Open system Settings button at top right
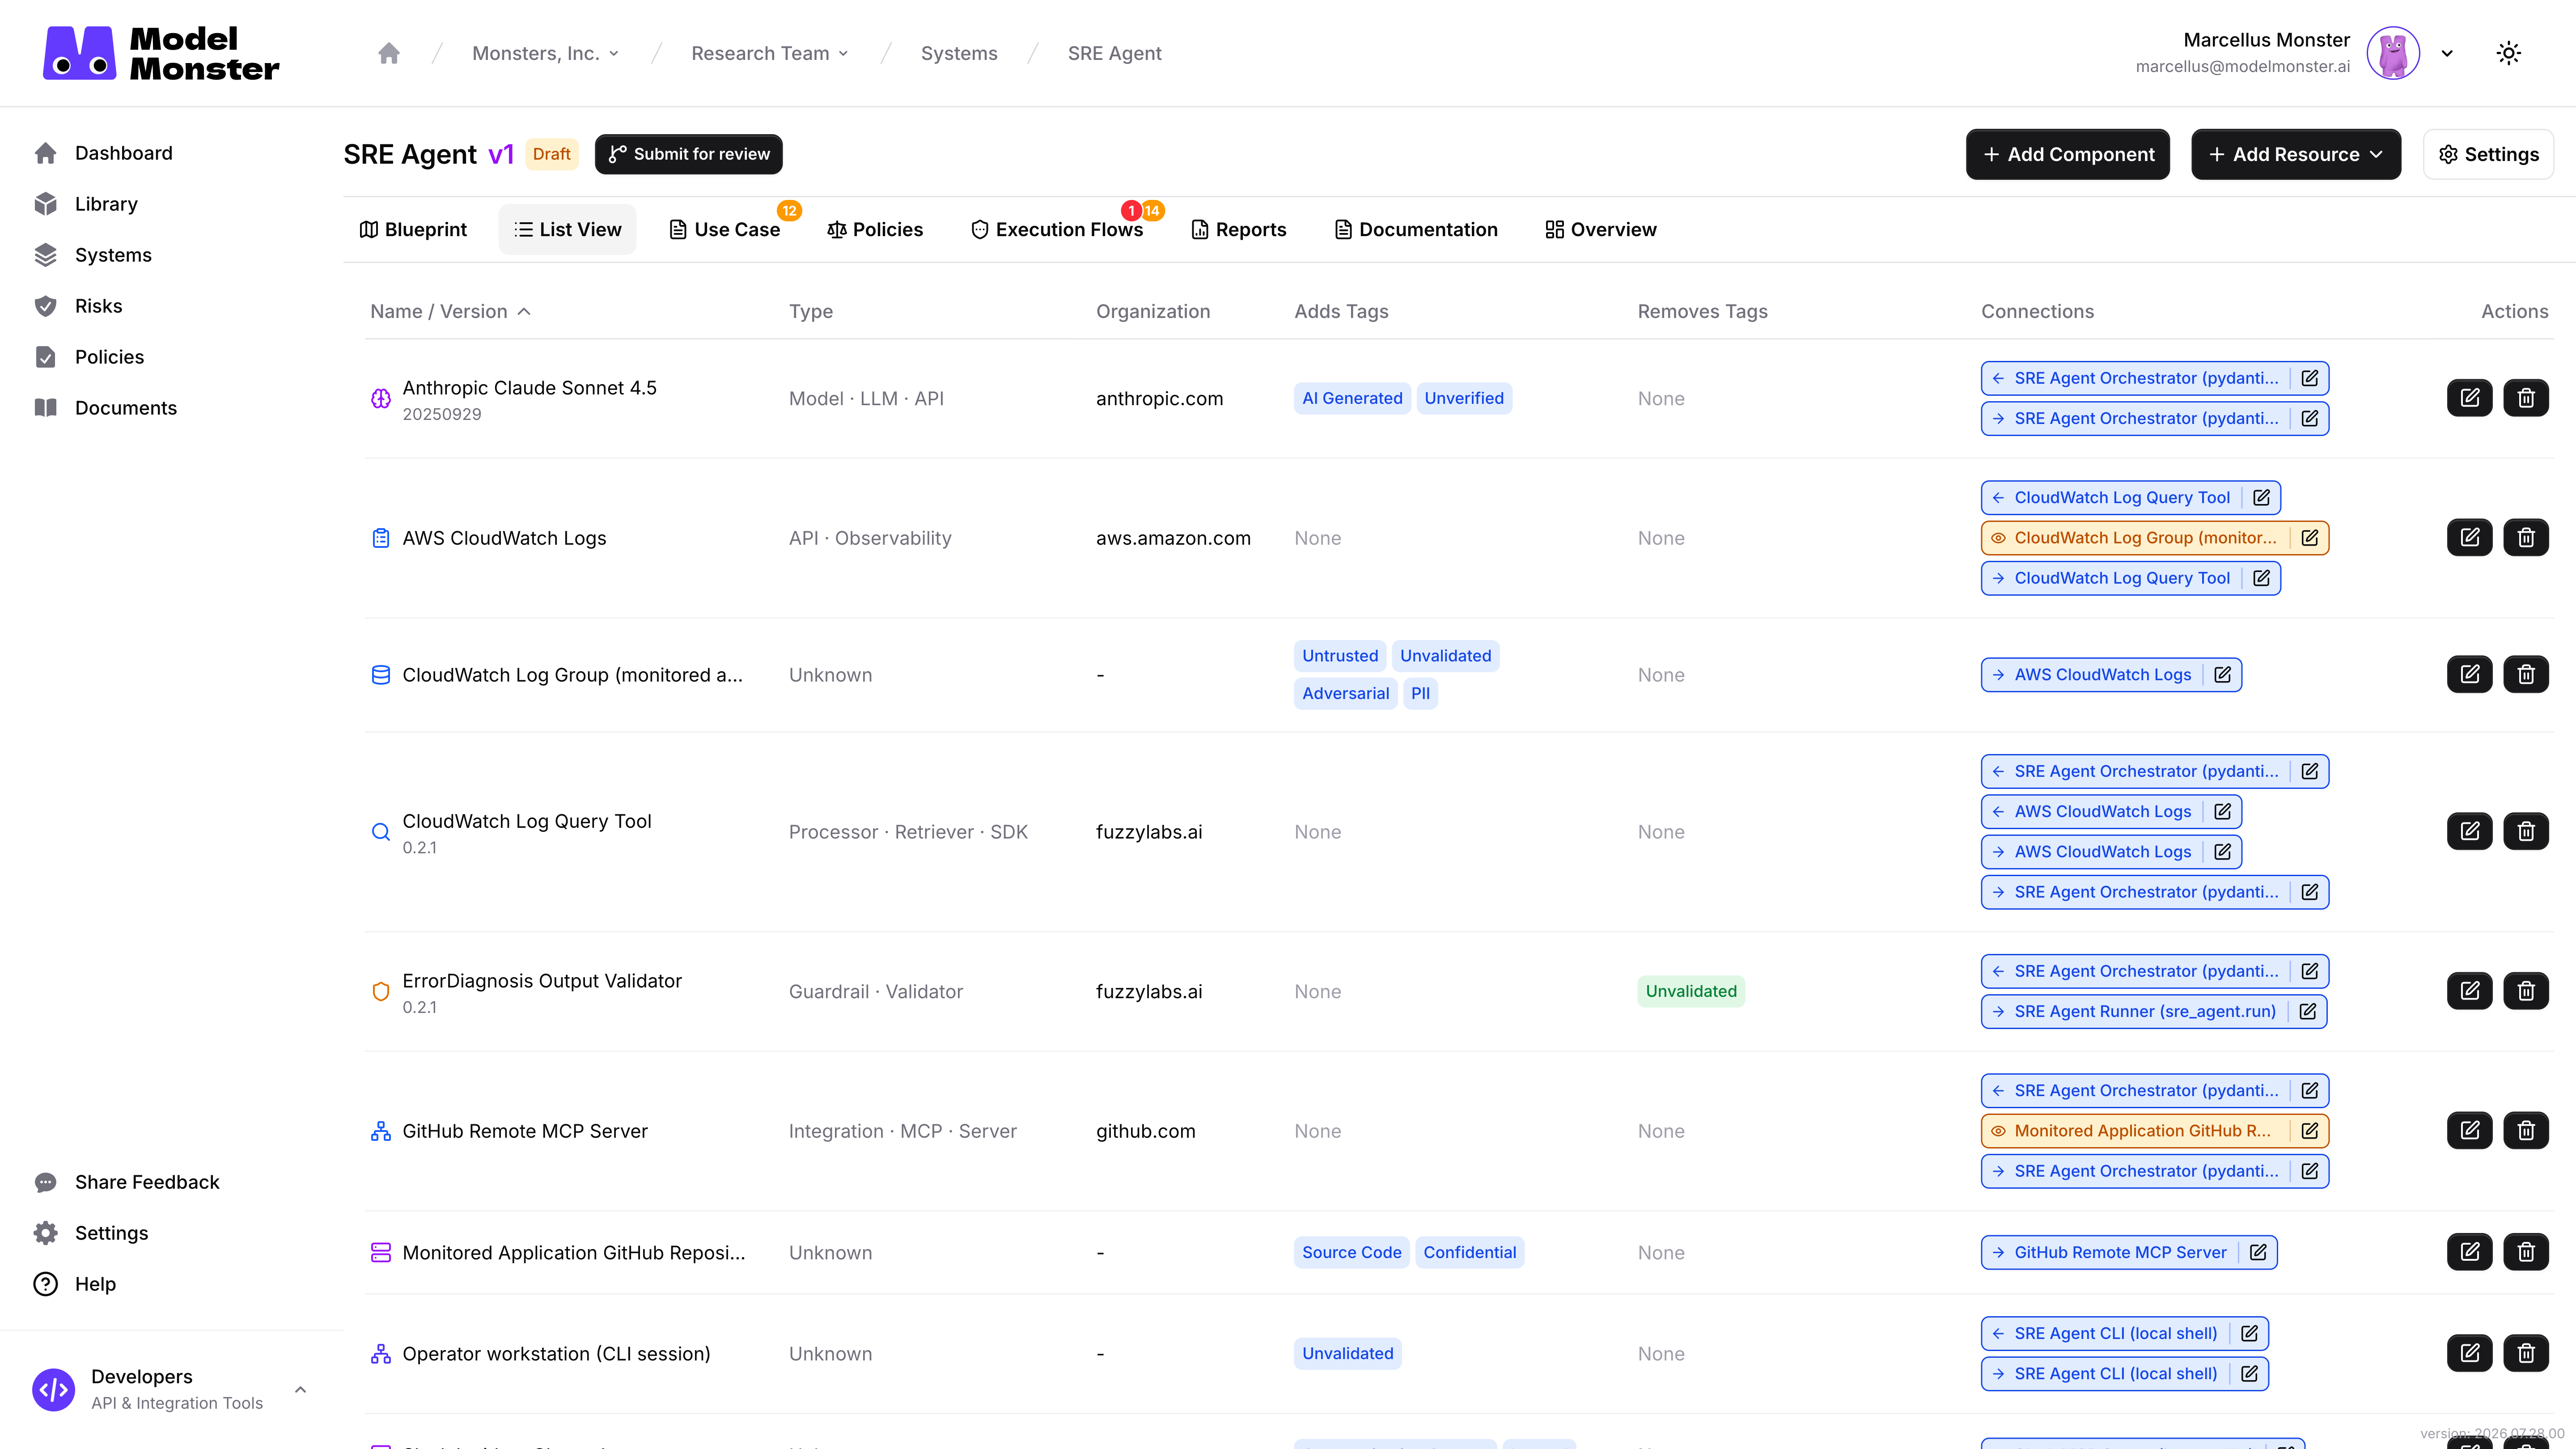 point(2488,154)
